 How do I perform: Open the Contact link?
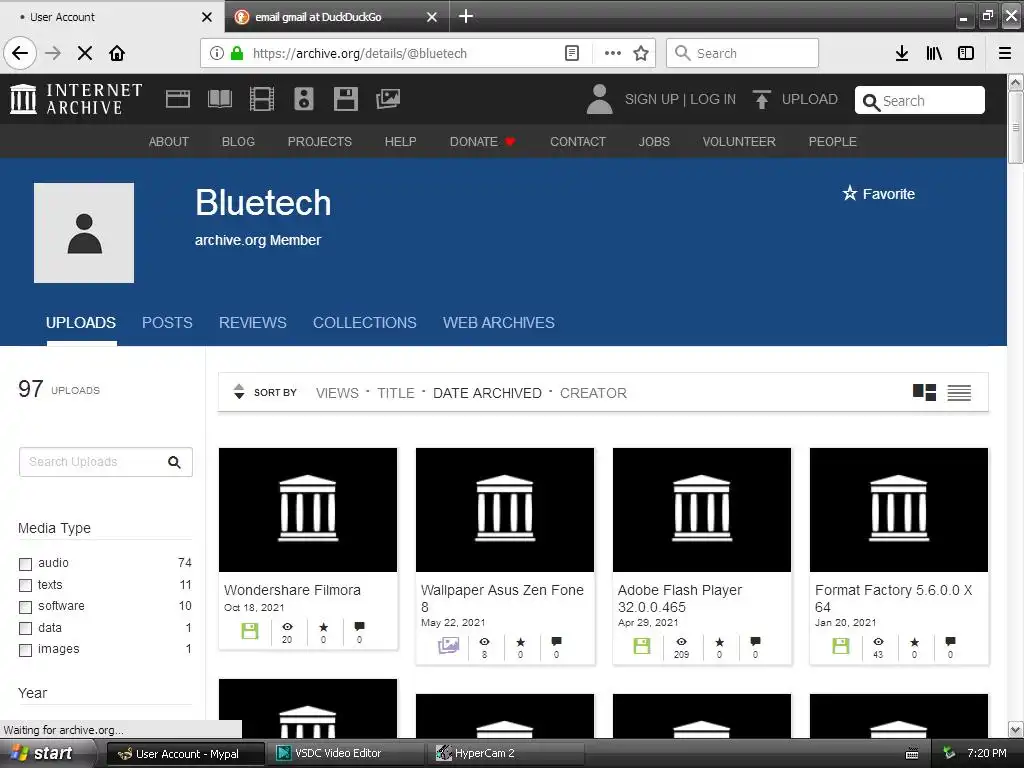tap(578, 142)
